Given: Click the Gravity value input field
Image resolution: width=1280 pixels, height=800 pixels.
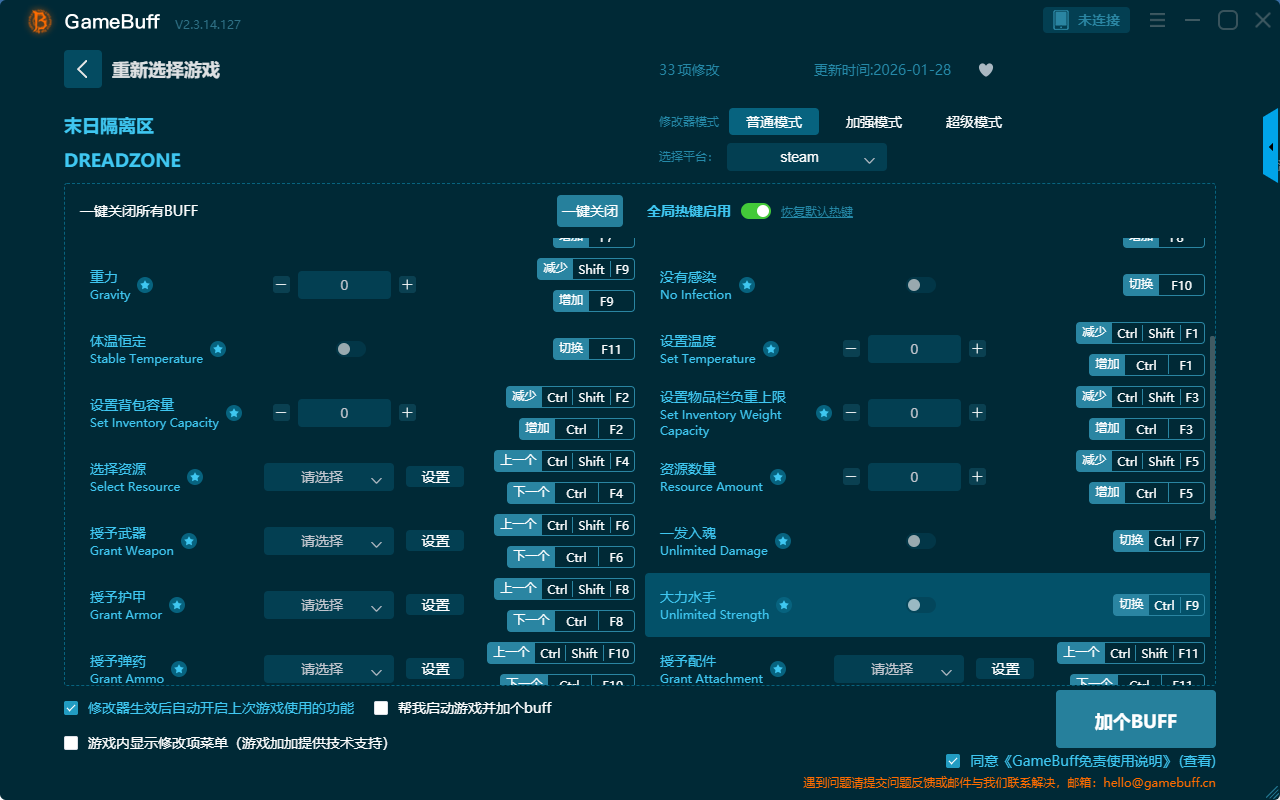Looking at the screenshot, I should pyautogui.click(x=344, y=285).
